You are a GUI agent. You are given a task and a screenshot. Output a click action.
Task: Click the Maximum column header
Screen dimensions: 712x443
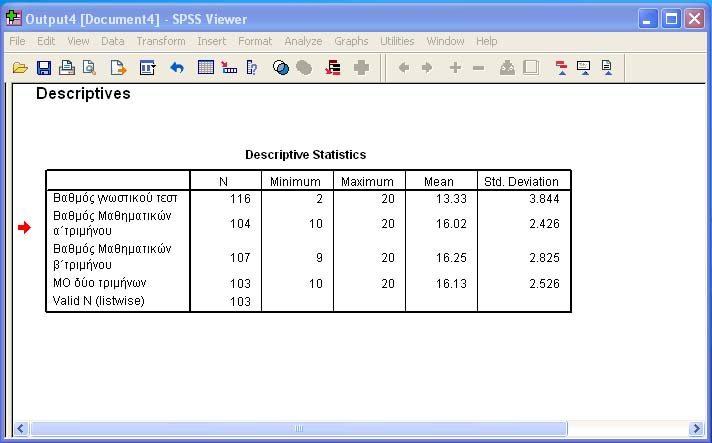(367, 182)
